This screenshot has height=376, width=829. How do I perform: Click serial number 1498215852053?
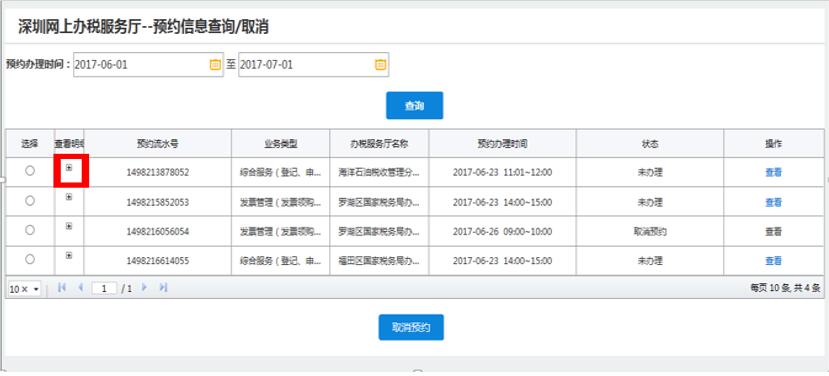tap(158, 203)
